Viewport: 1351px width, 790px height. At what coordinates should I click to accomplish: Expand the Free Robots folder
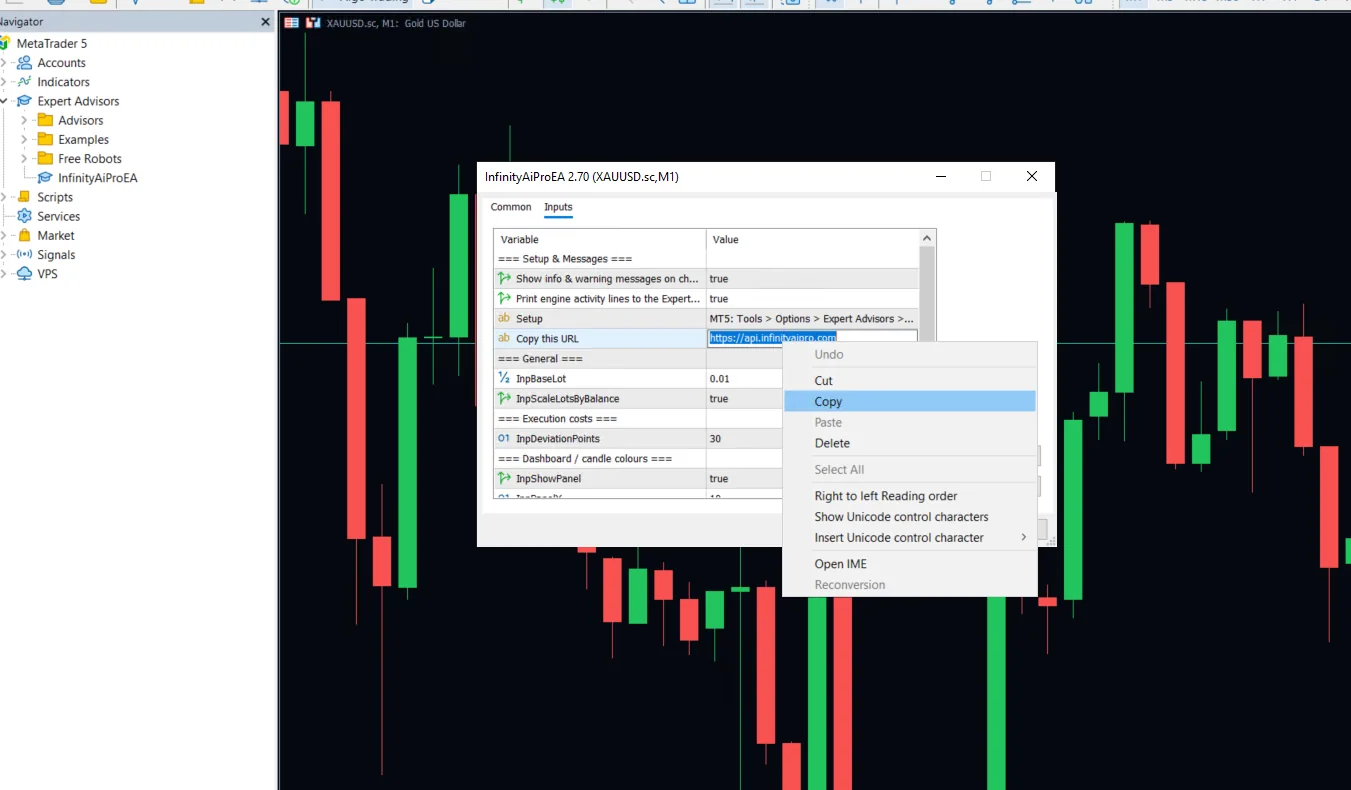click(x=24, y=158)
